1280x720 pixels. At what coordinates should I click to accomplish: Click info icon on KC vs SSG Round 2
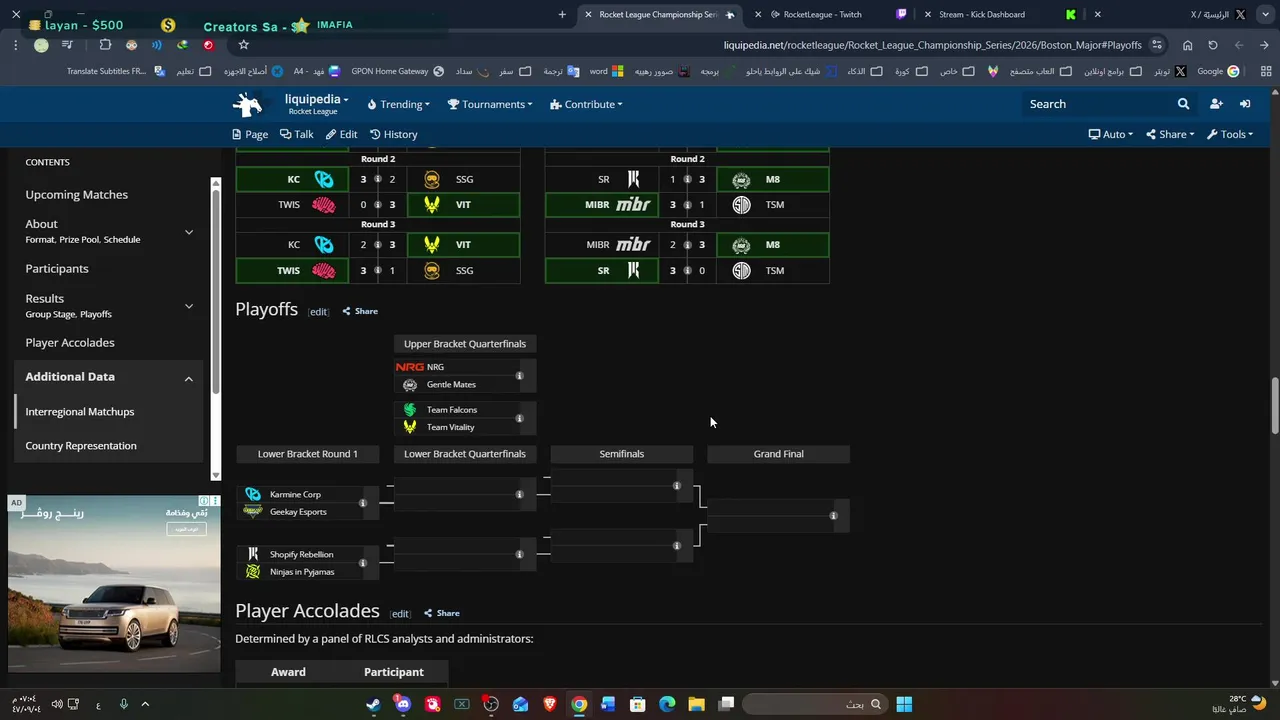pyautogui.click(x=378, y=179)
